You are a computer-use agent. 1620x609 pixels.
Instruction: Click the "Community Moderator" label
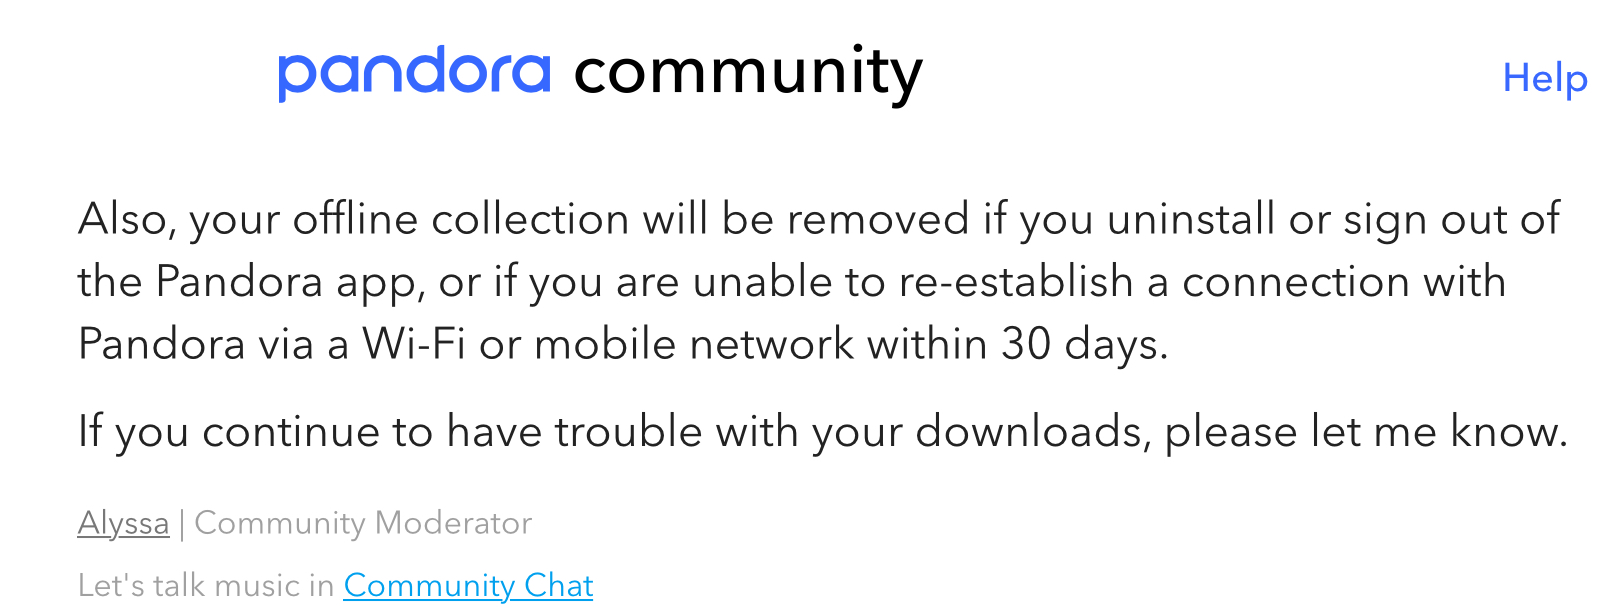point(363,523)
